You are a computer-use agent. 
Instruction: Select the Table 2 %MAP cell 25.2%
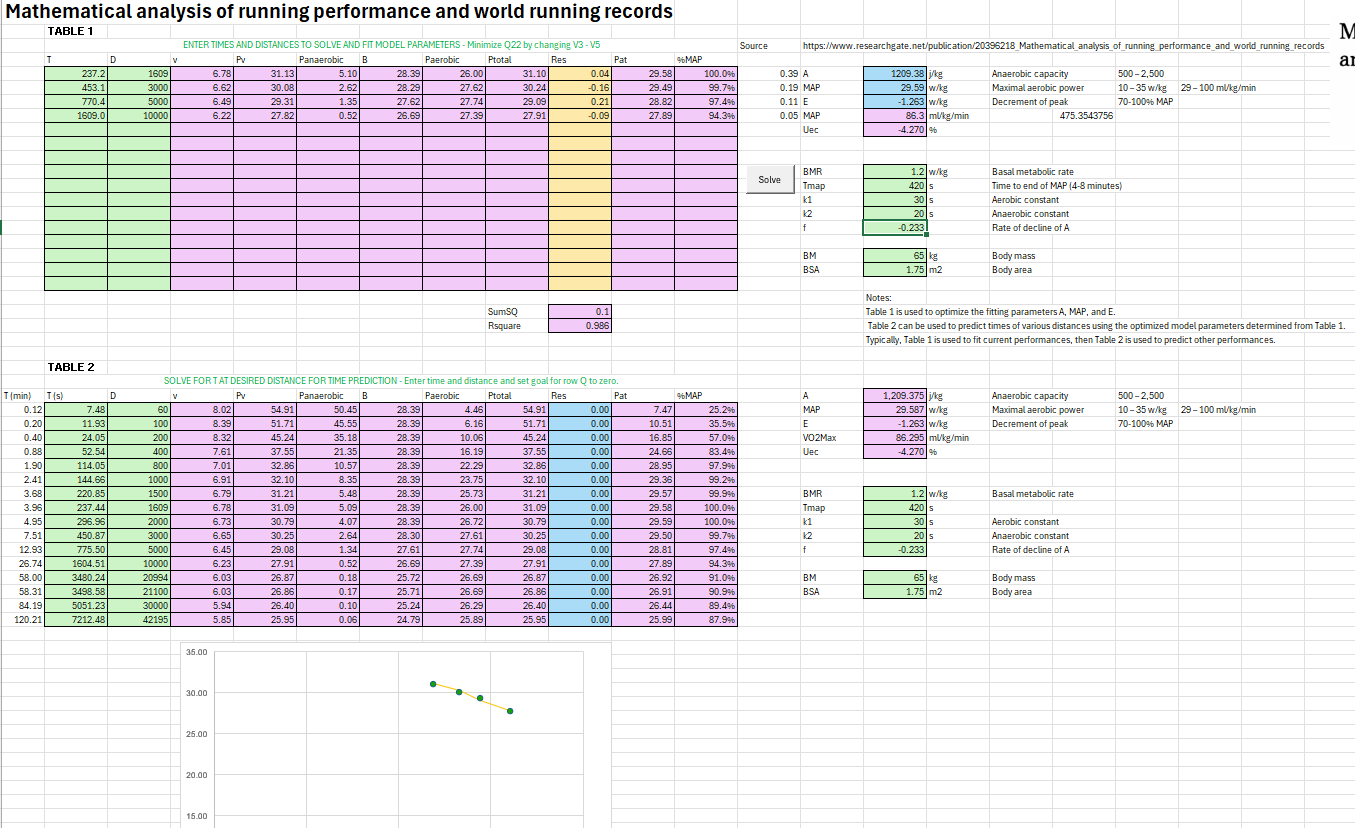[x=706, y=410]
